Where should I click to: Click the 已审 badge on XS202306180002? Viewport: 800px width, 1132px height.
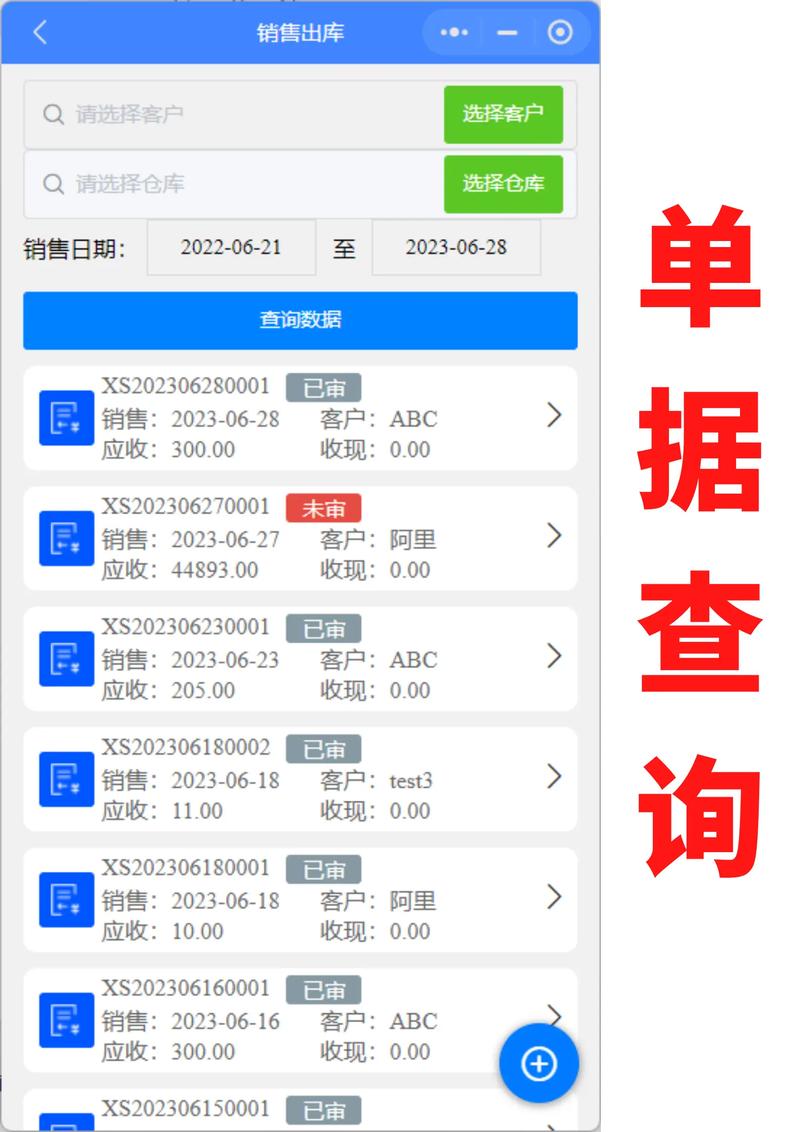[x=323, y=749]
